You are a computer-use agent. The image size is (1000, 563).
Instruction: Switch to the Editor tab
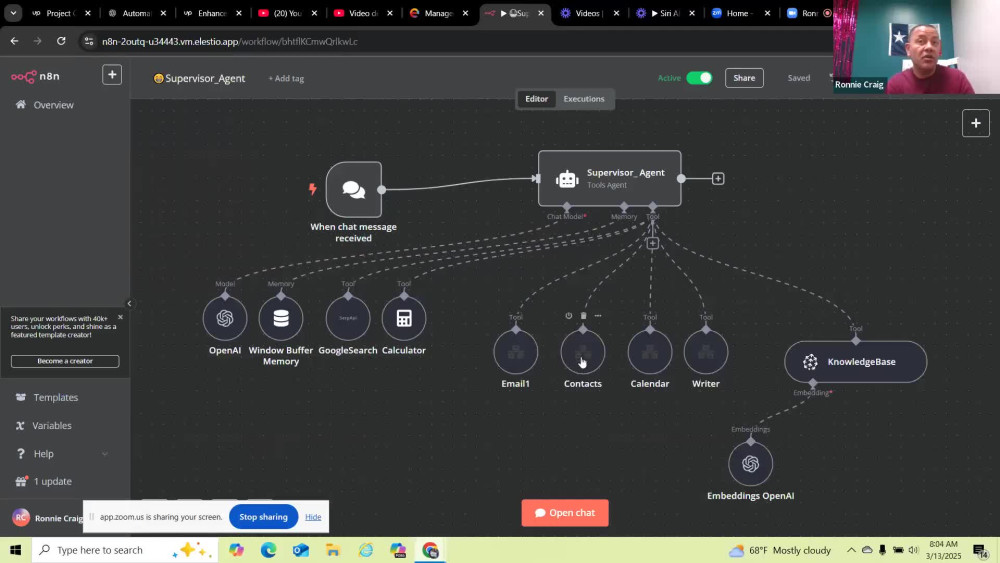536,99
